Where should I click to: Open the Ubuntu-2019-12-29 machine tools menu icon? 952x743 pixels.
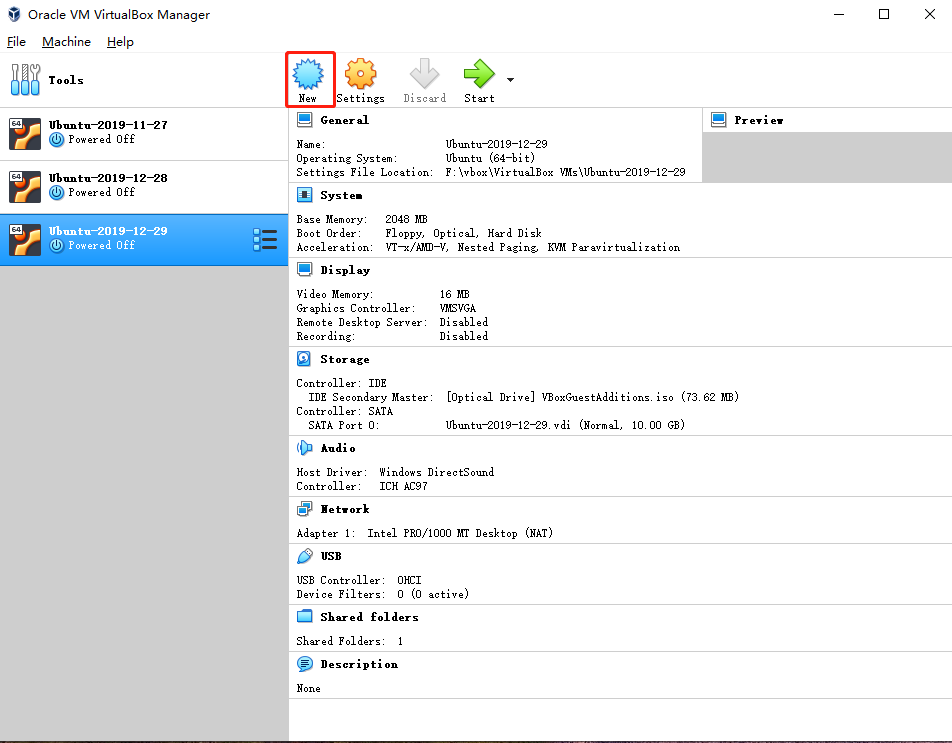(x=265, y=240)
